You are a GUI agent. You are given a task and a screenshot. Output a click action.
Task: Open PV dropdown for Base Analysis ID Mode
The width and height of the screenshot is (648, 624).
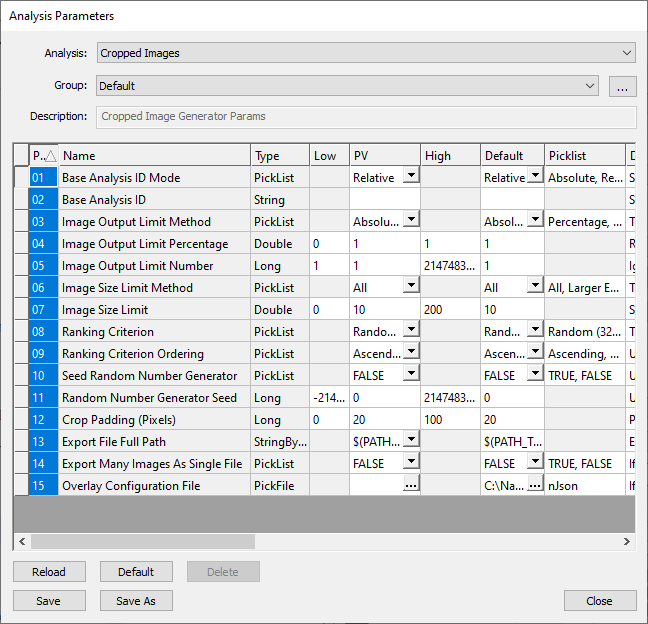410,178
